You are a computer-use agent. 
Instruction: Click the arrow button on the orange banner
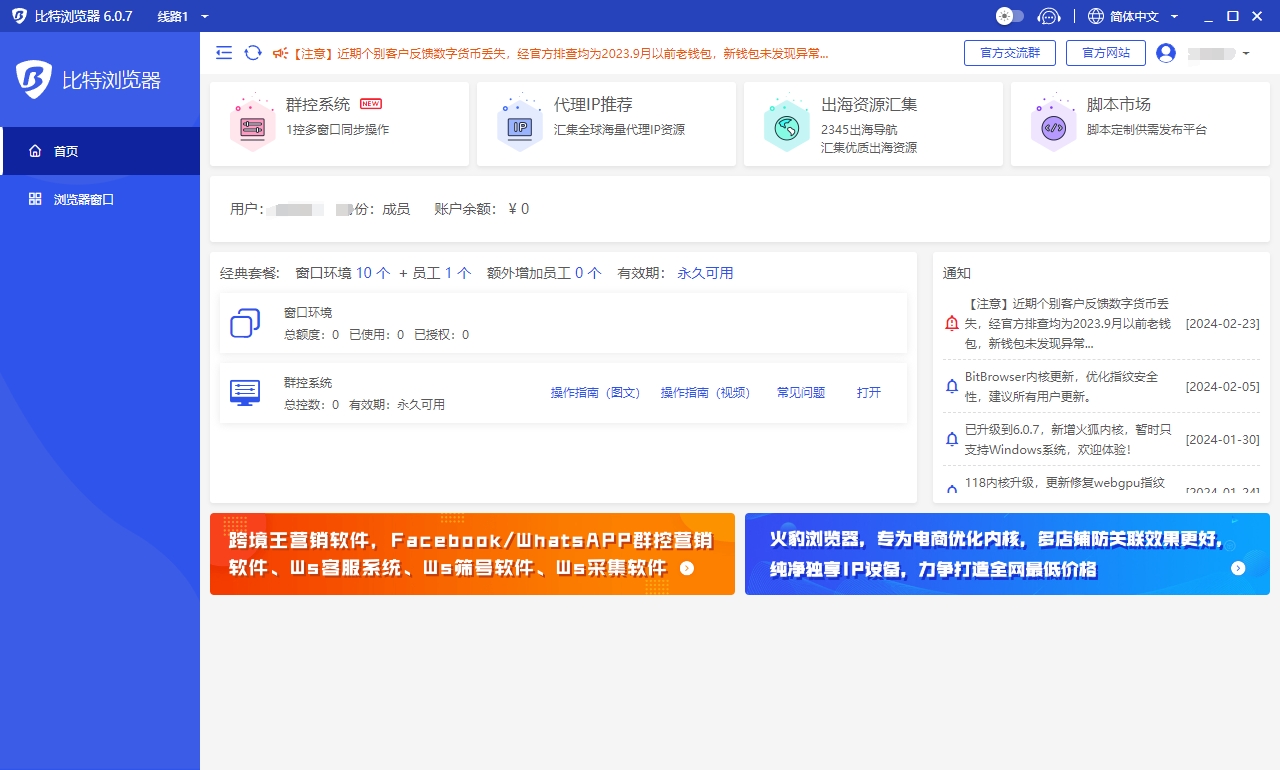tap(687, 568)
